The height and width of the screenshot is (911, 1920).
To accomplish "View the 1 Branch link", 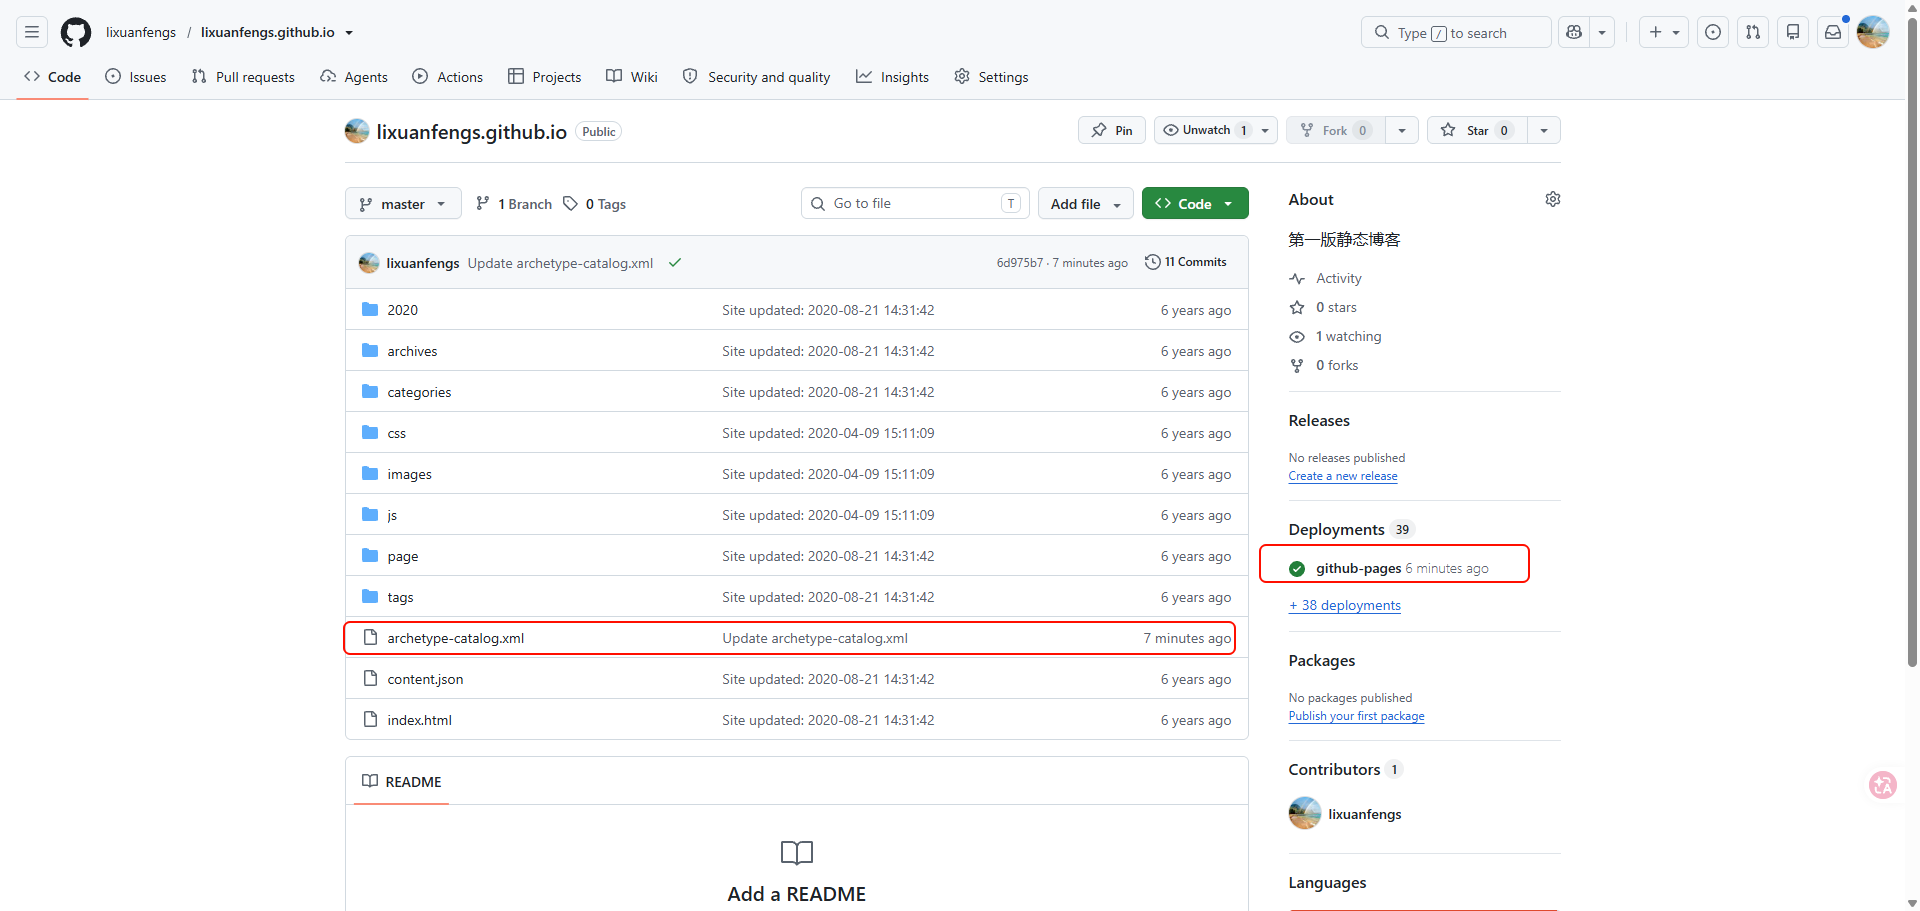I will click(x=514, y=204).
